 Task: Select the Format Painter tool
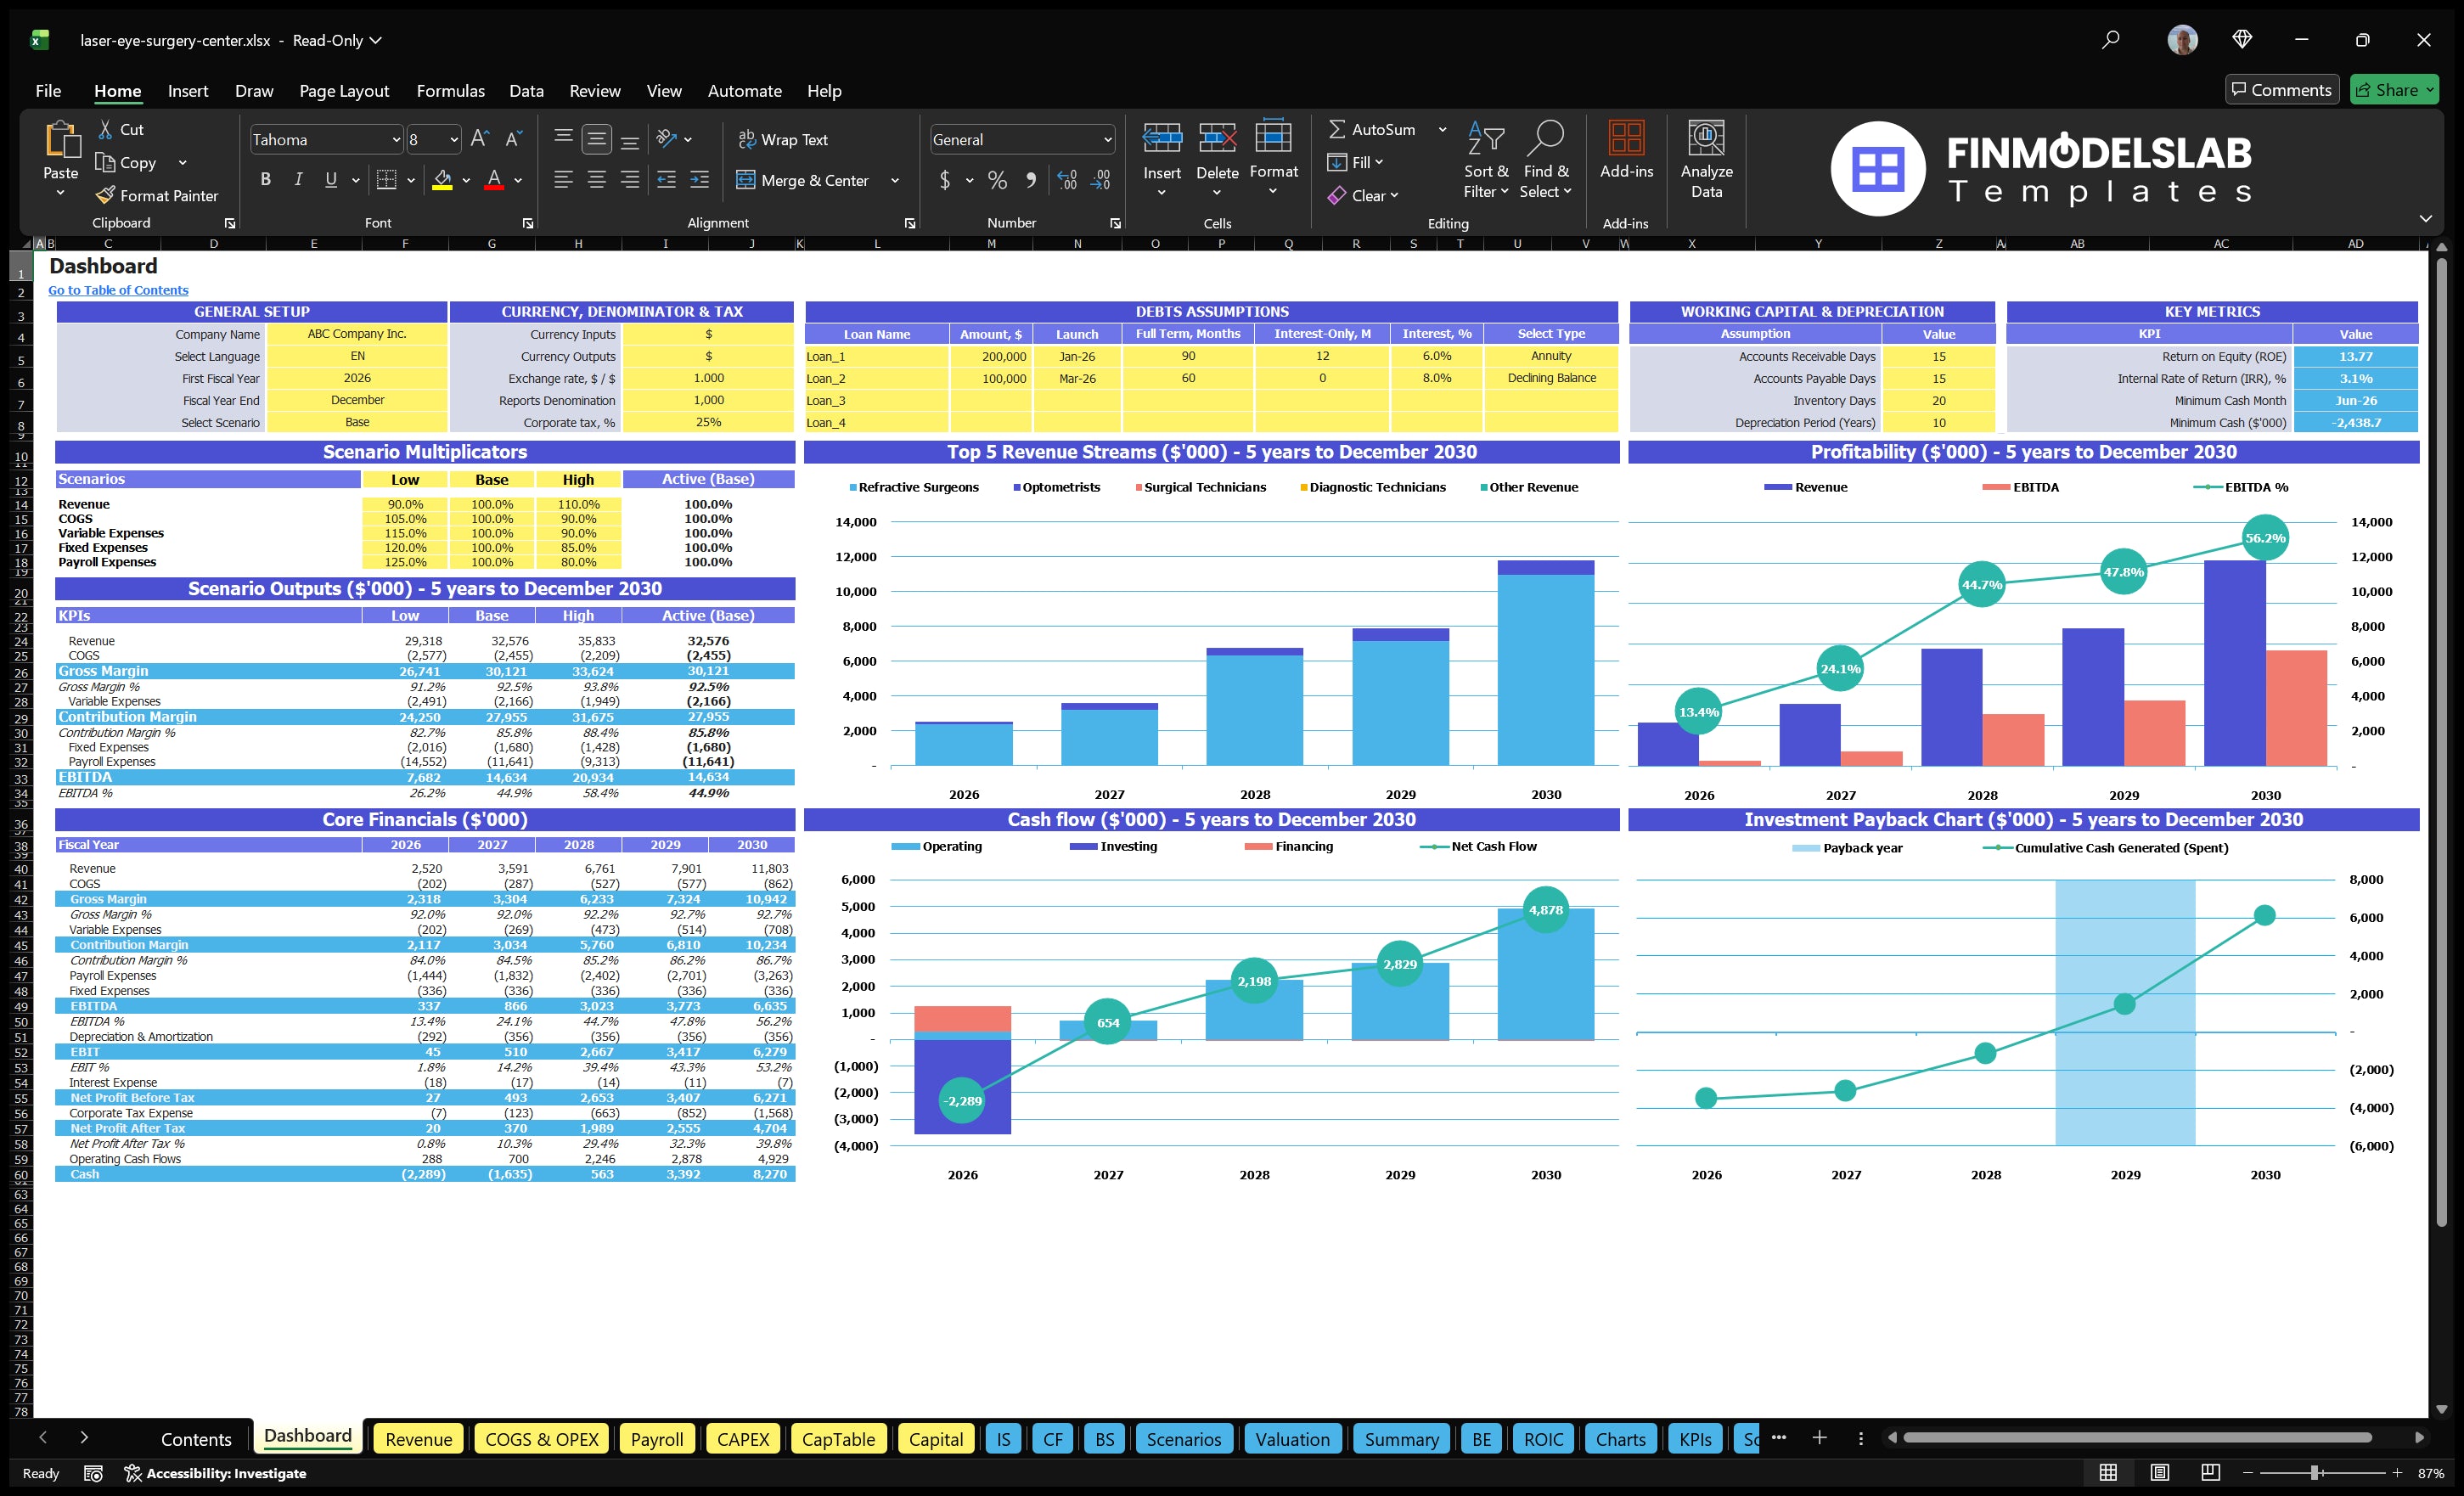pos(157,195)
